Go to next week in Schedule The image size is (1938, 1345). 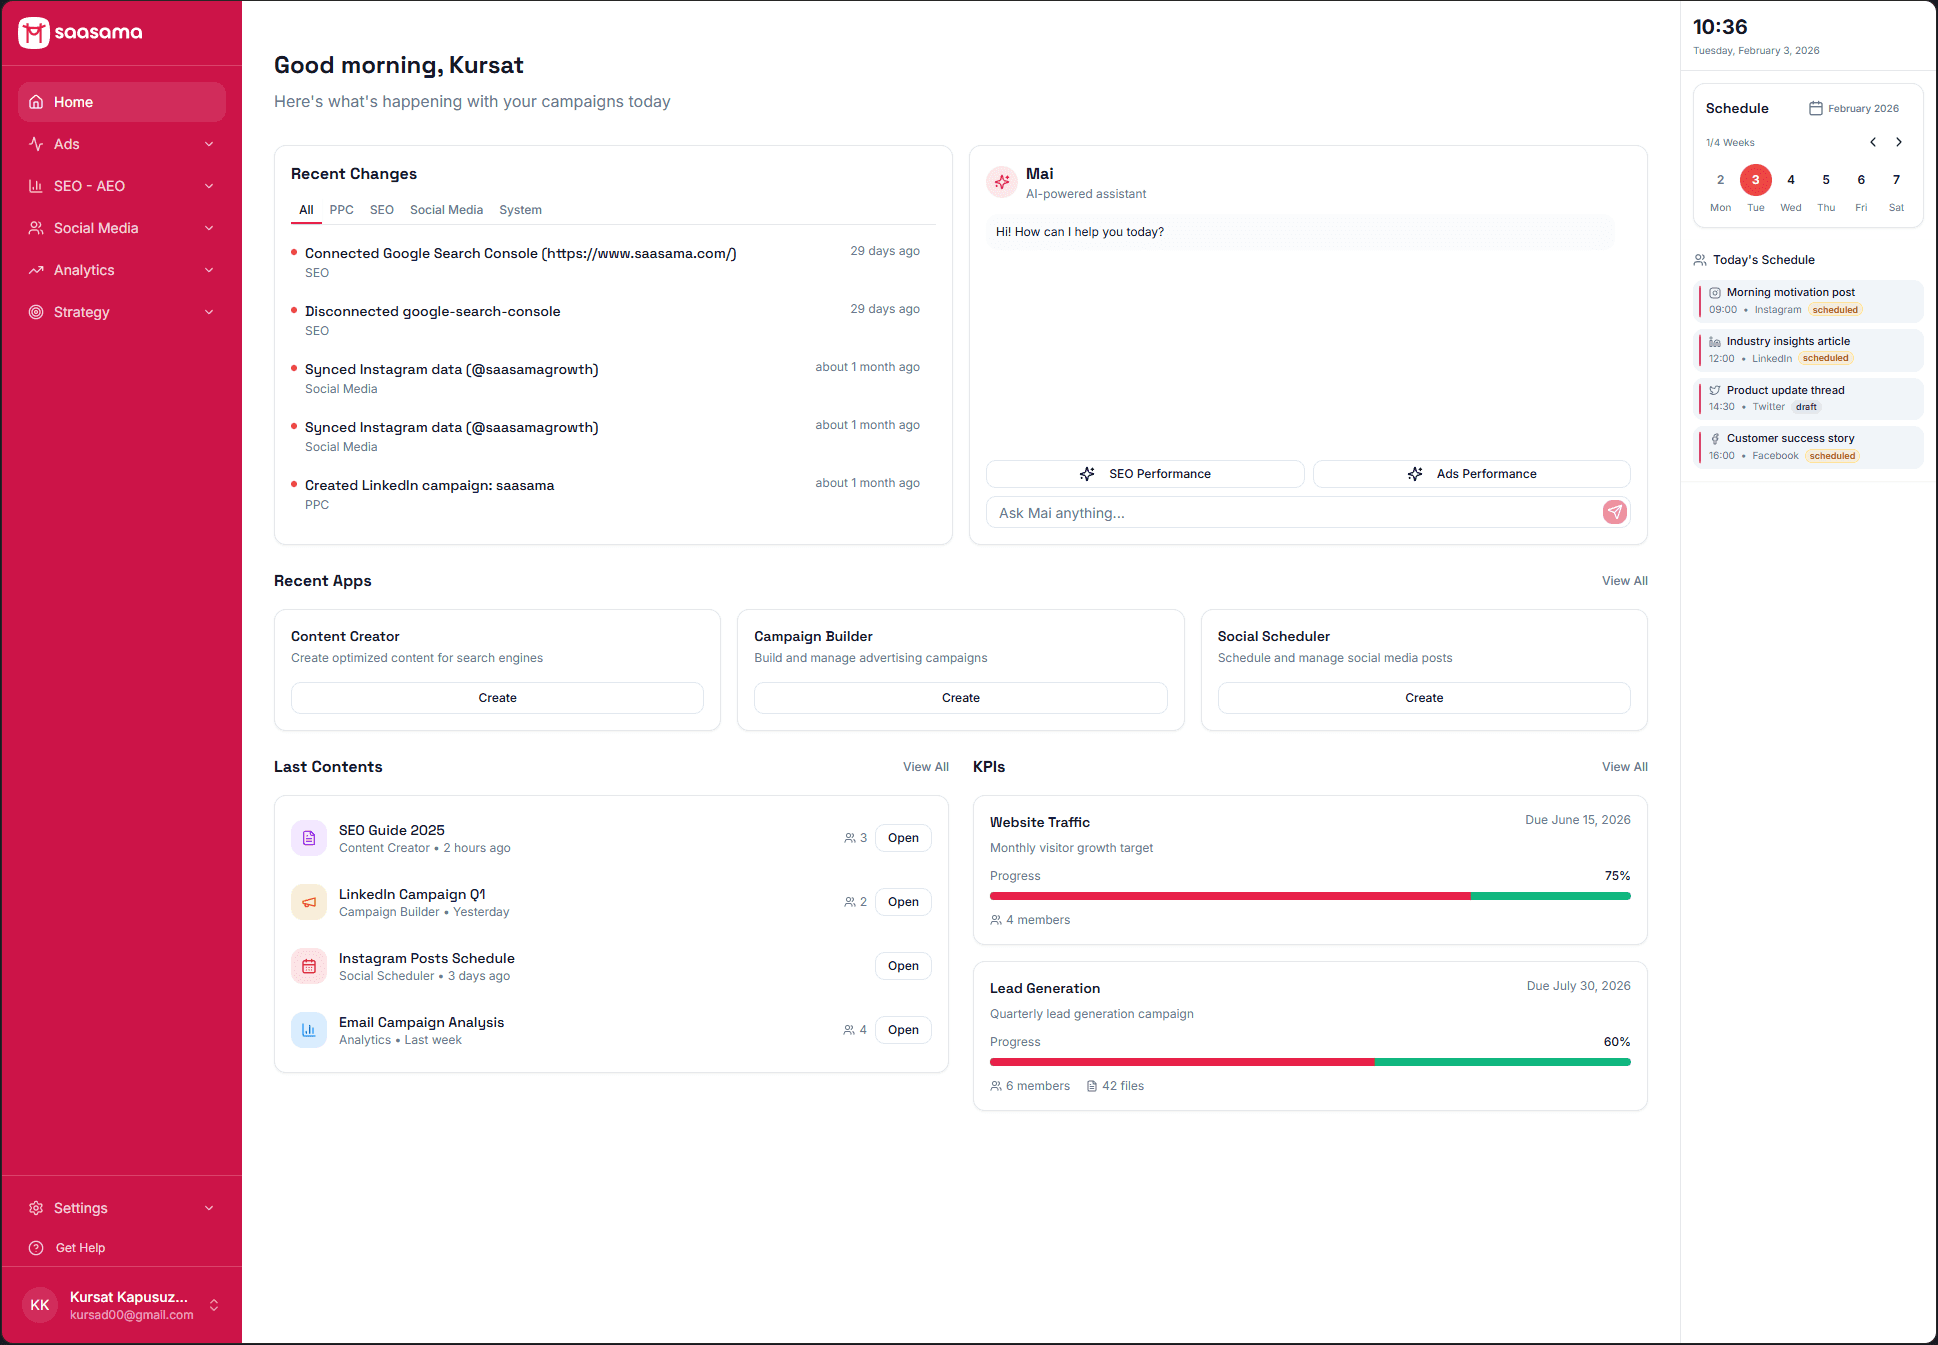(x=1899, y=142)
